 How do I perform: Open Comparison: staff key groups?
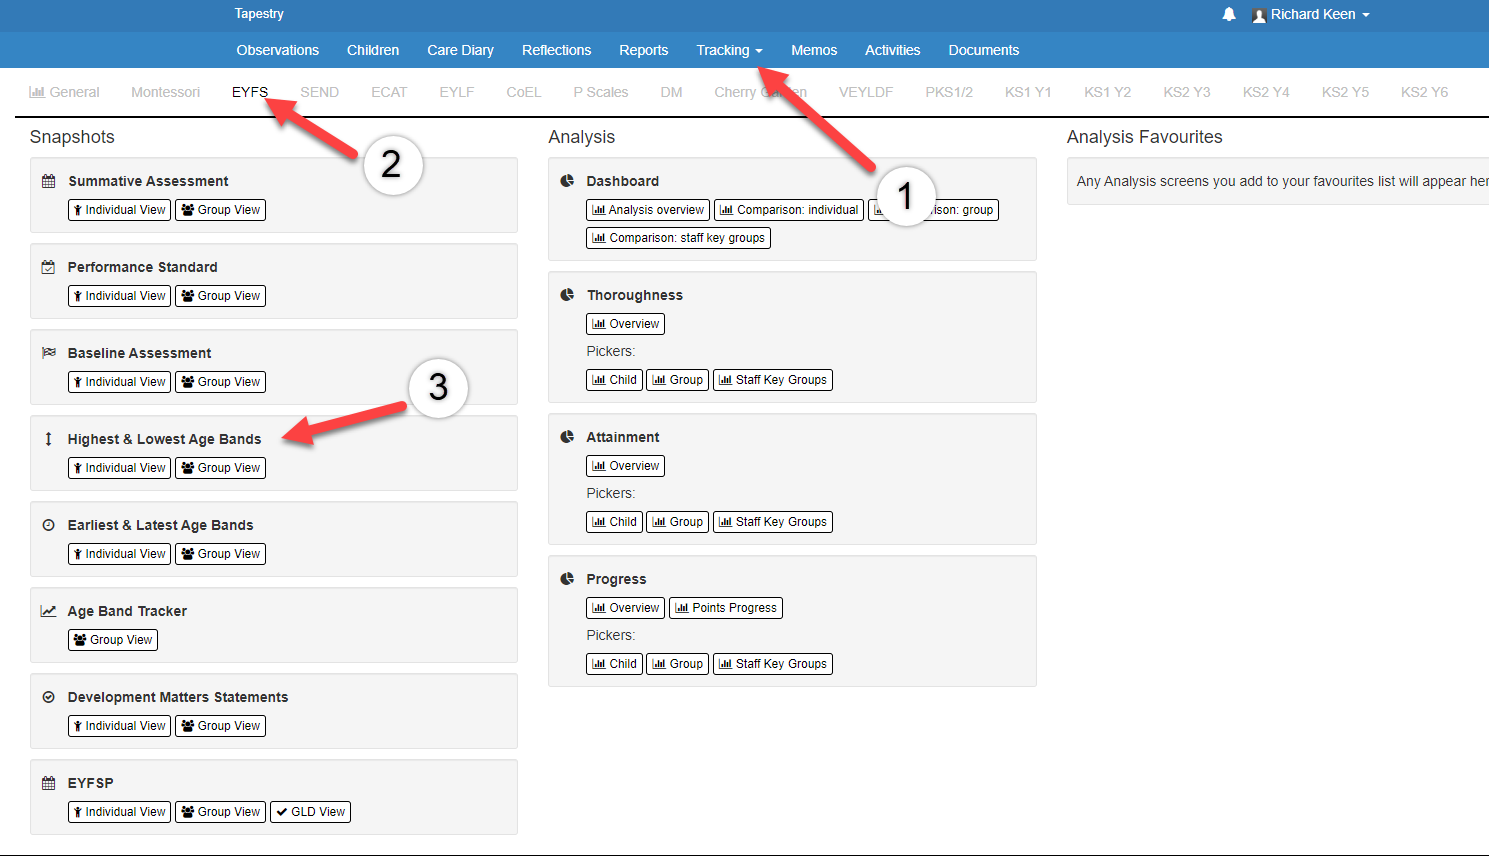pos(678,238)
